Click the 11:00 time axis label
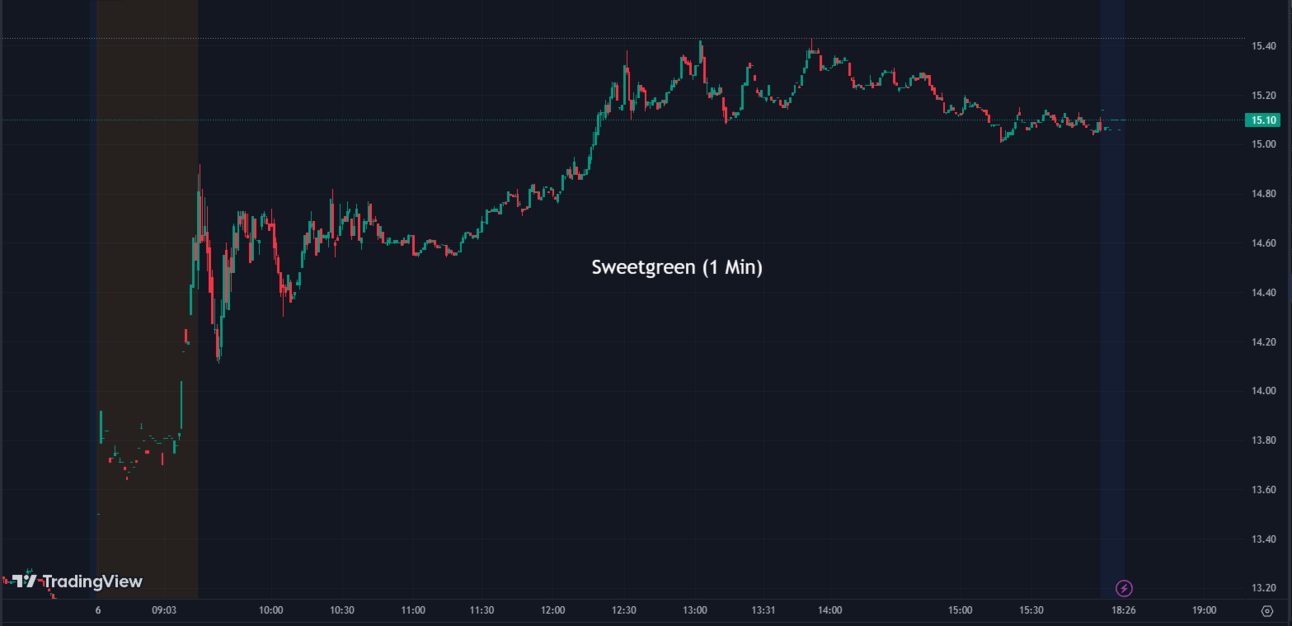 tap(413, 610)
